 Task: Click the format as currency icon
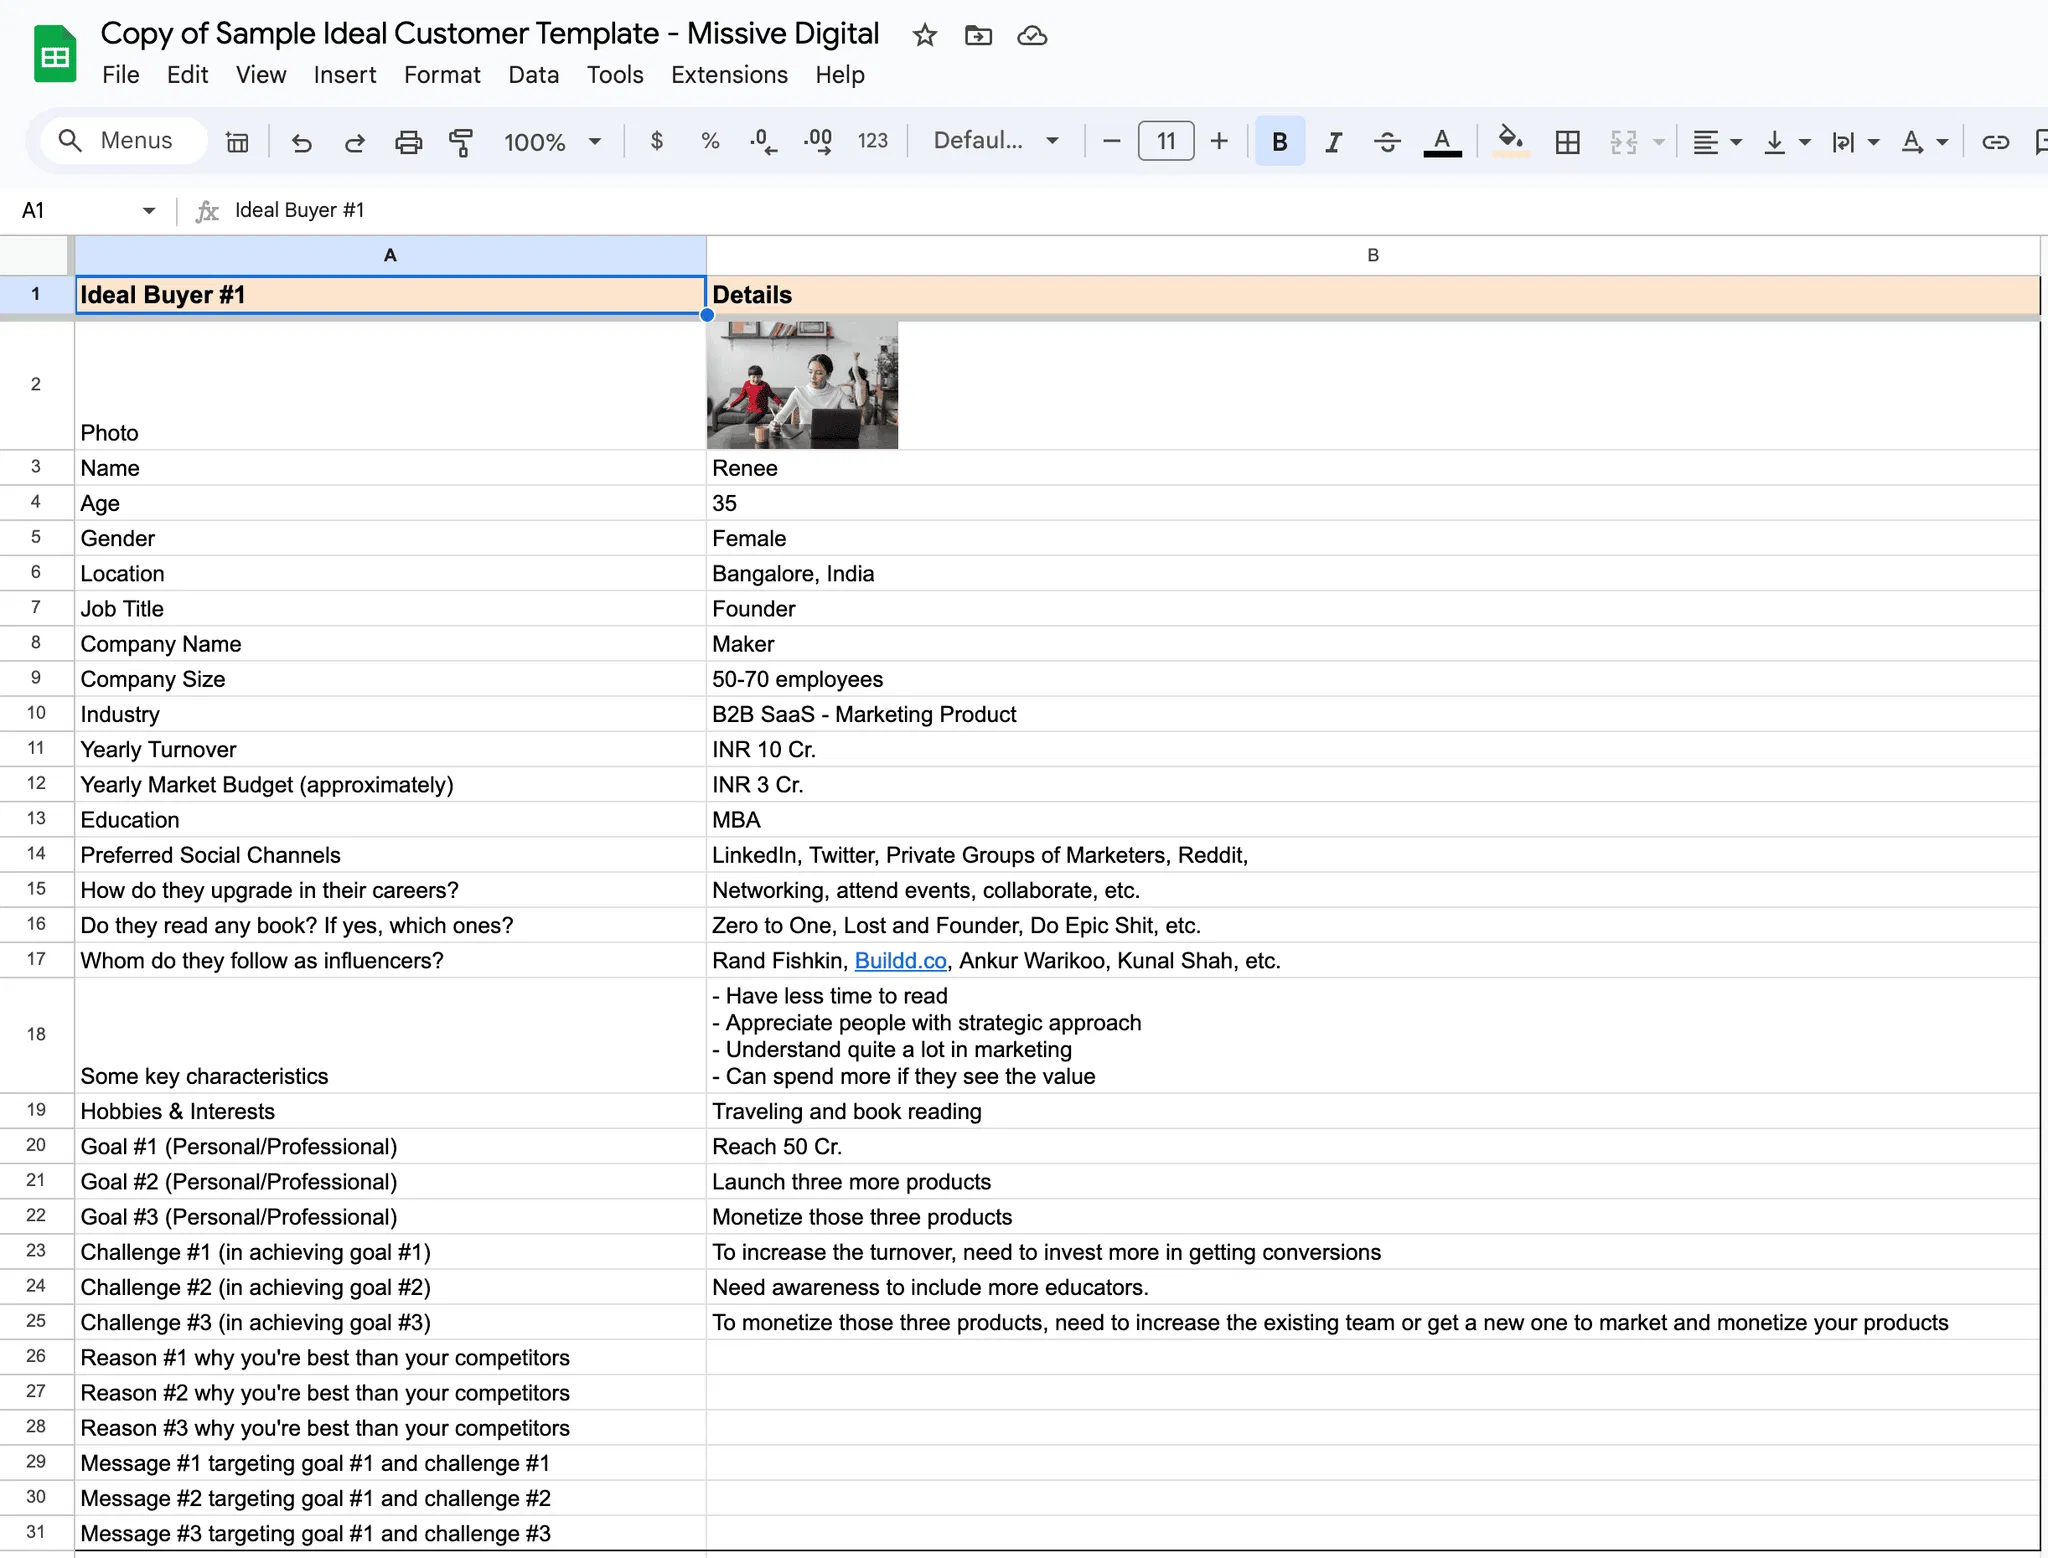click(656, 141)
